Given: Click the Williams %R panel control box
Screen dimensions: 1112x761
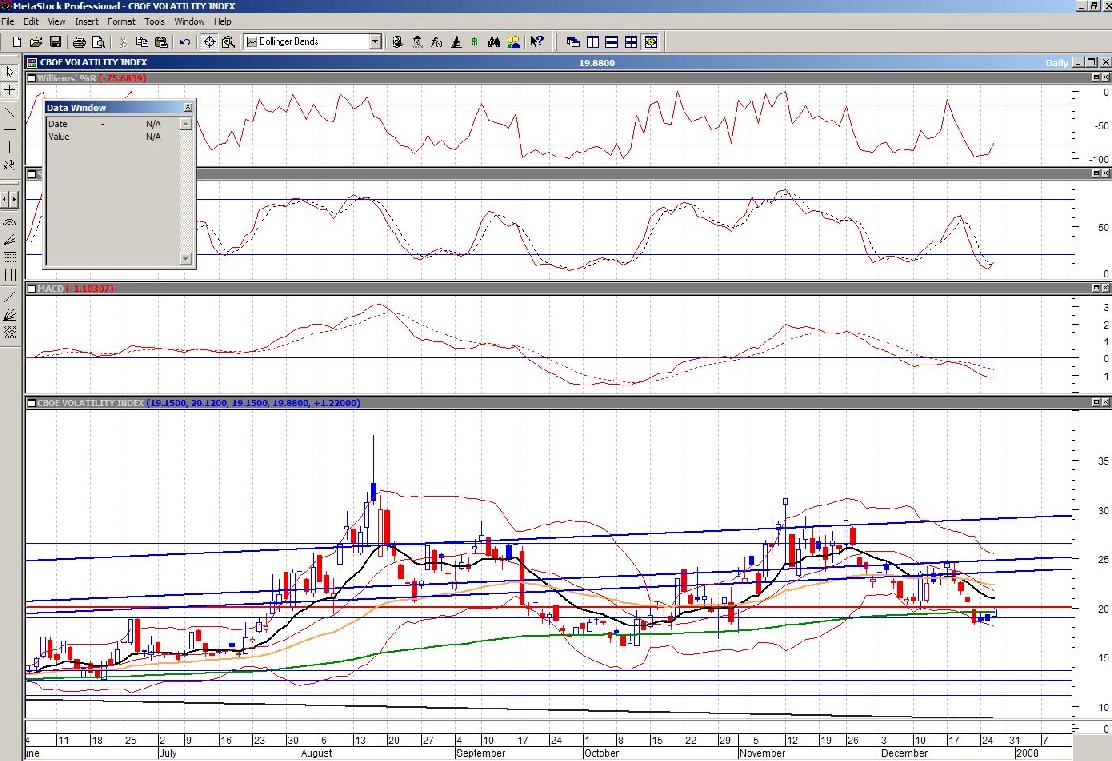Looking at the screenshot, I should tap(31, 78).
